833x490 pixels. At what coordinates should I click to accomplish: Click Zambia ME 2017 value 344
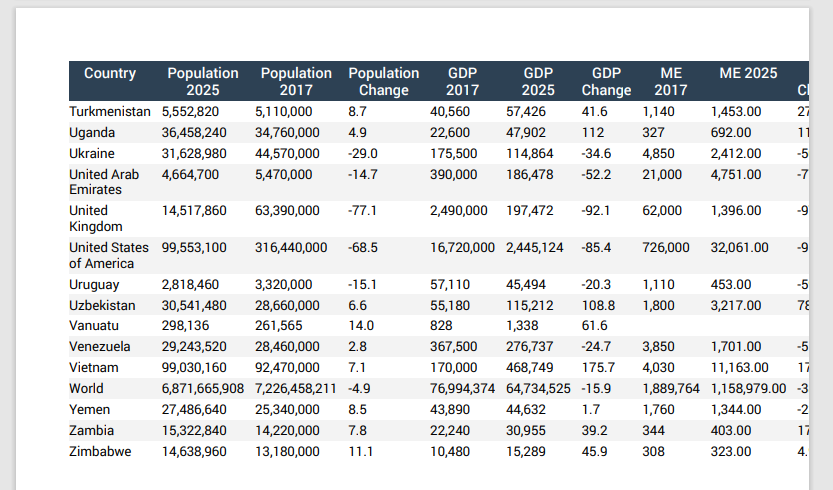pyautogui.click(x=653, y=431)
